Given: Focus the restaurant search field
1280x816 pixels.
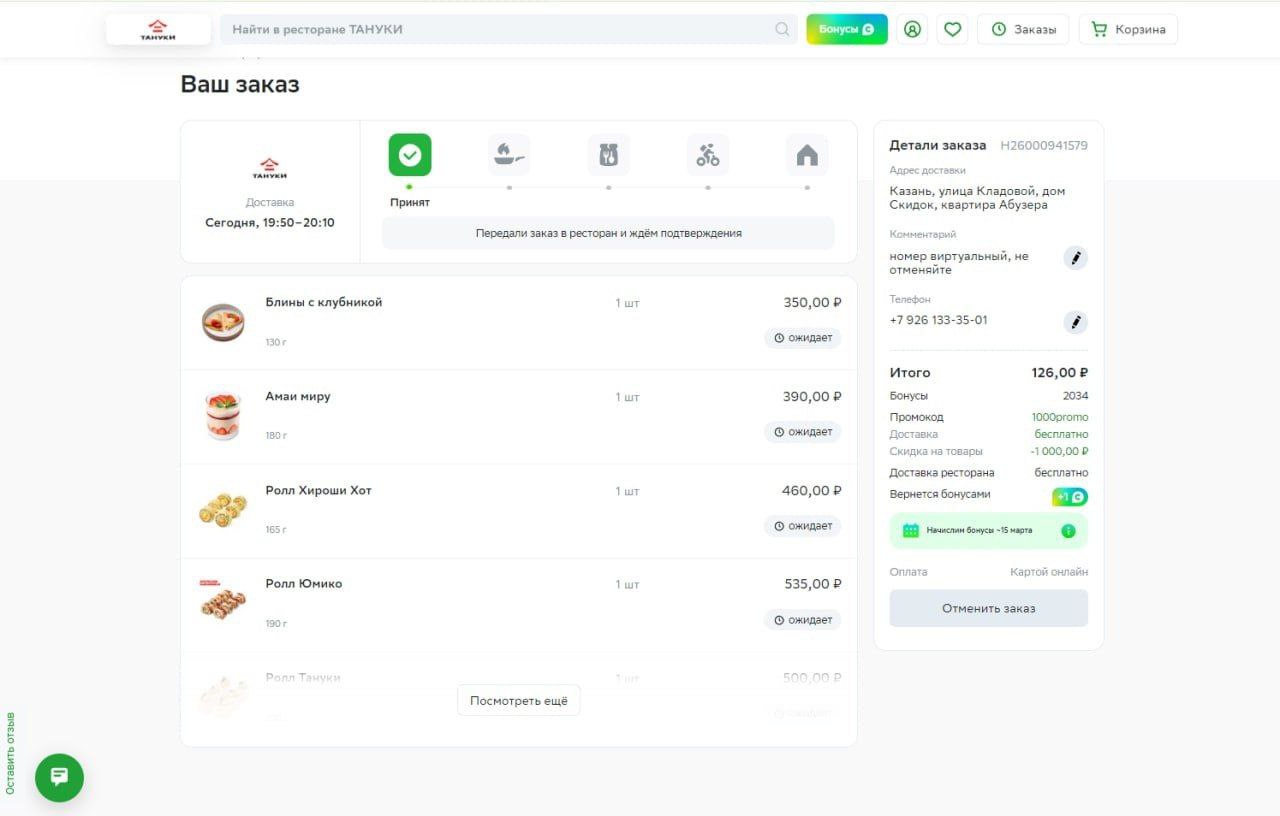Looking at the screenshot, I should pos(500,30).
